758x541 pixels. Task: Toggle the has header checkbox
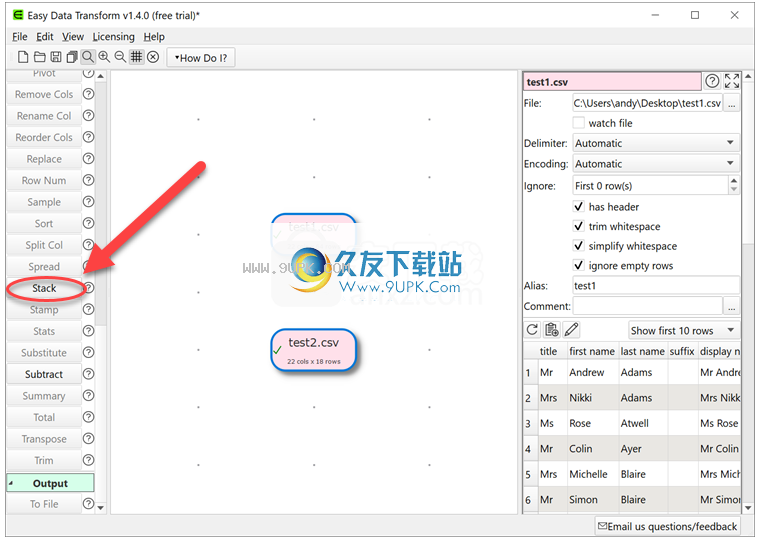(579, 206)
